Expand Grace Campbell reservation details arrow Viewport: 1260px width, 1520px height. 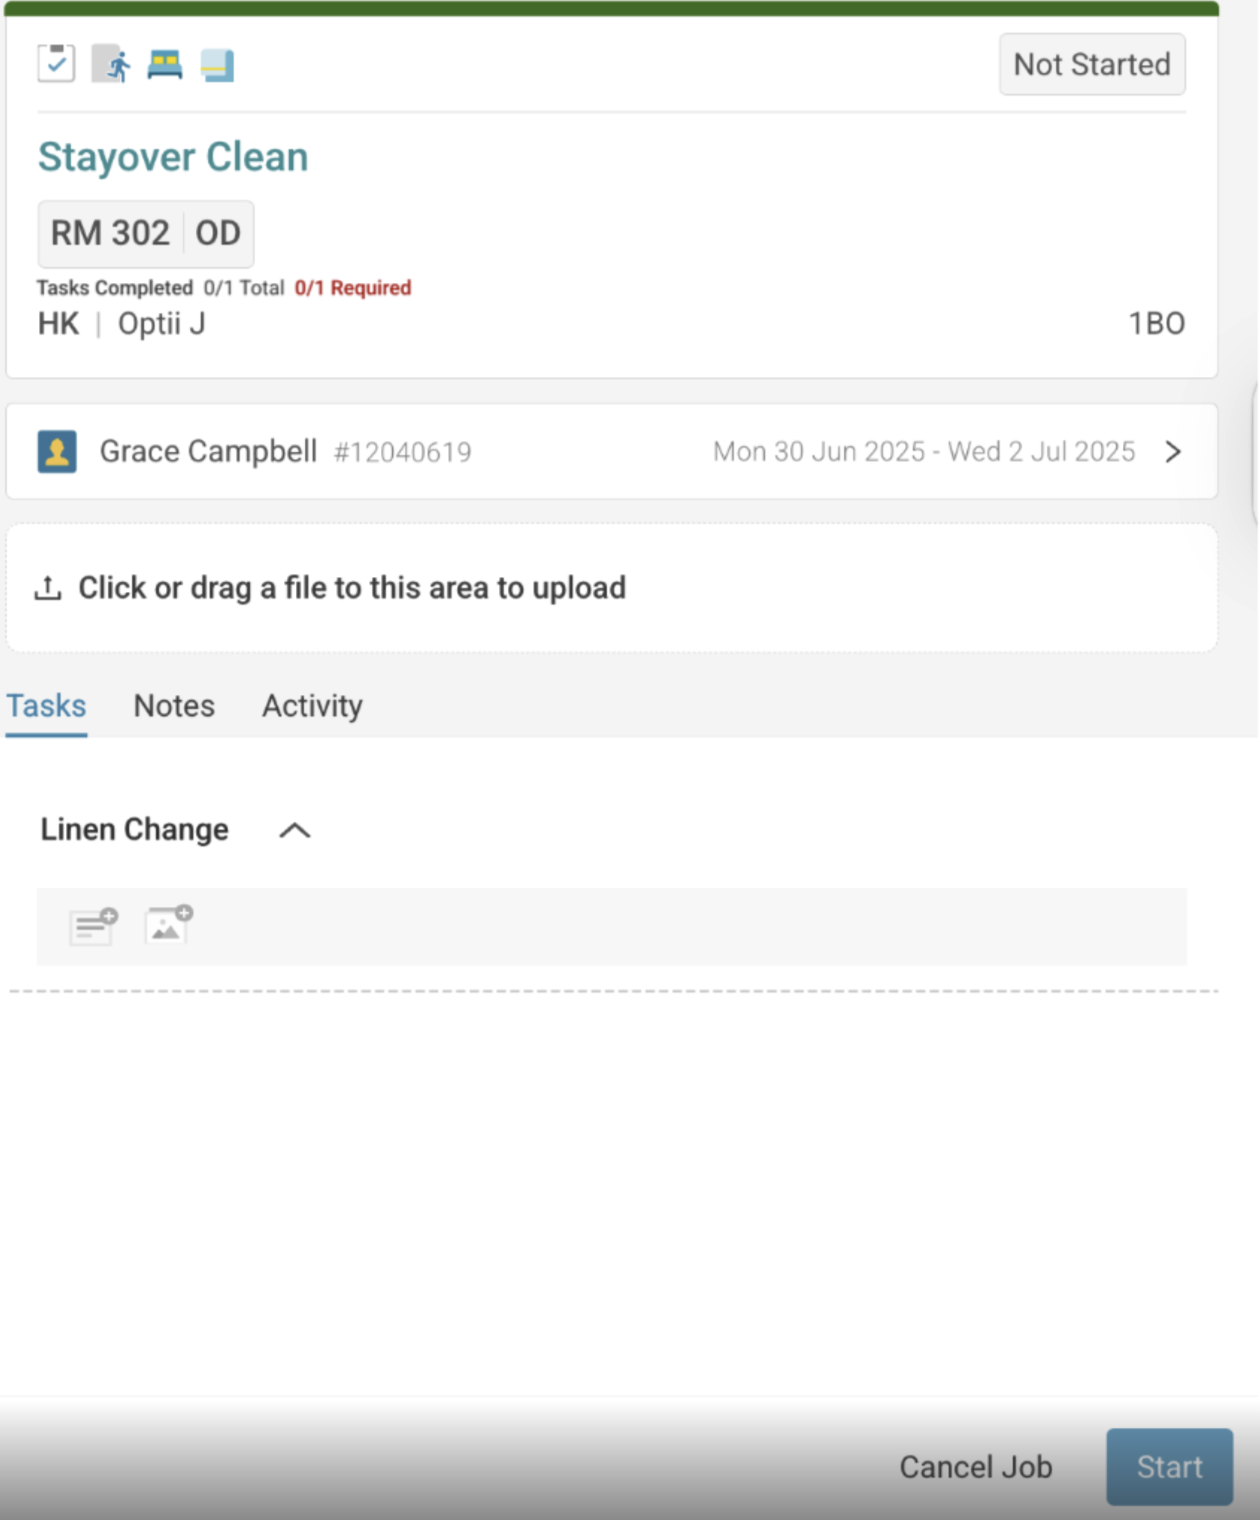point(1173,452)
